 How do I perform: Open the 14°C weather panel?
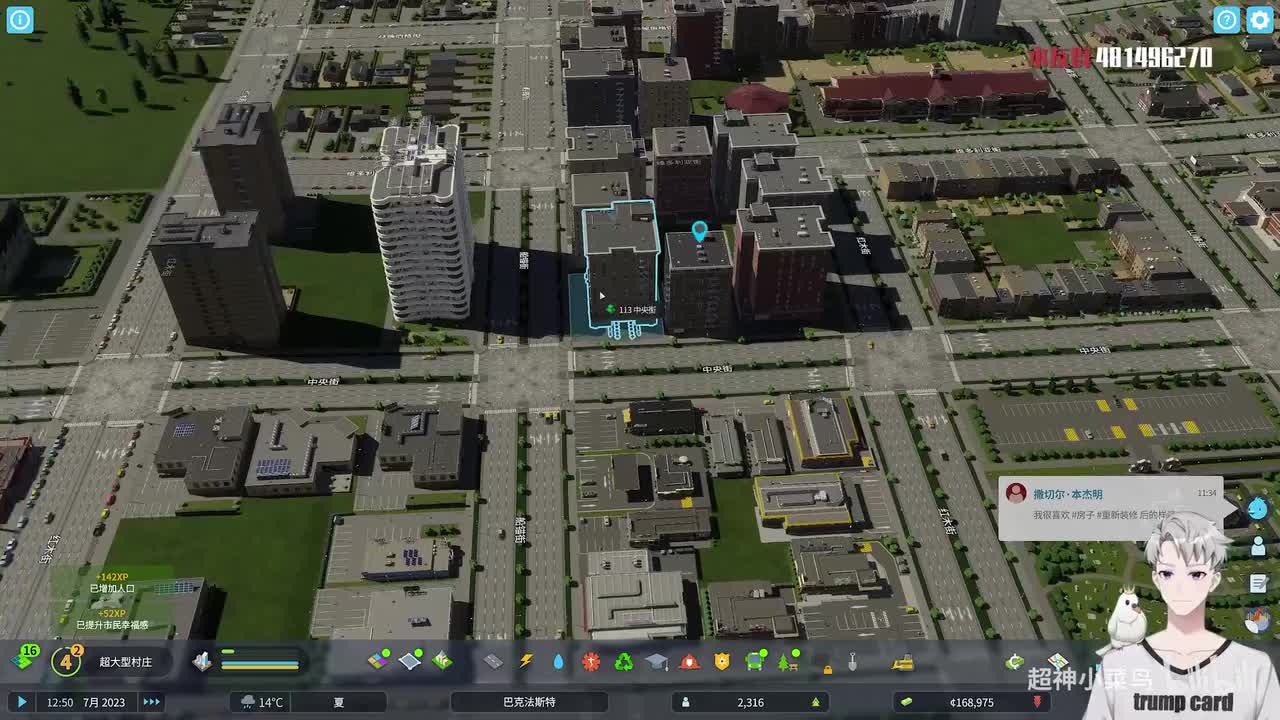[x=263, y=702]
